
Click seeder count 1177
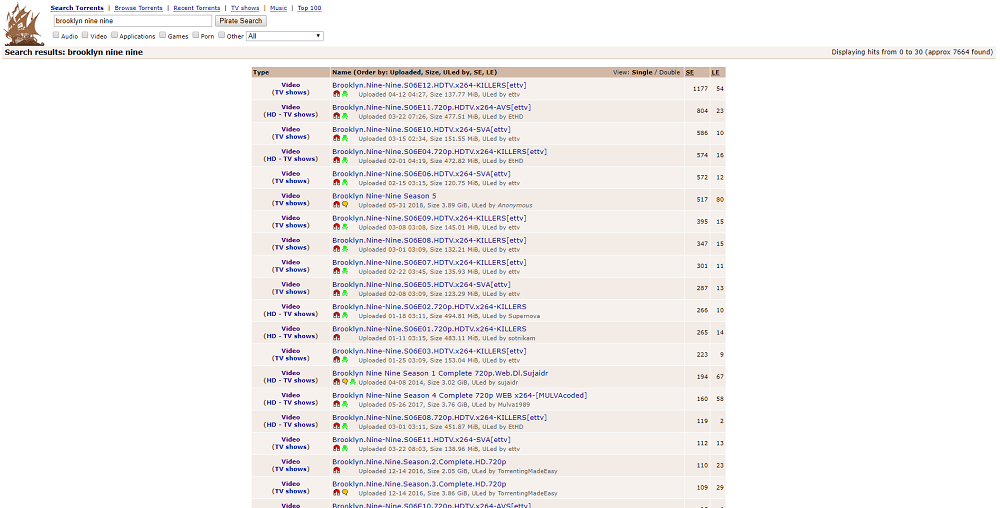point(700,89)
